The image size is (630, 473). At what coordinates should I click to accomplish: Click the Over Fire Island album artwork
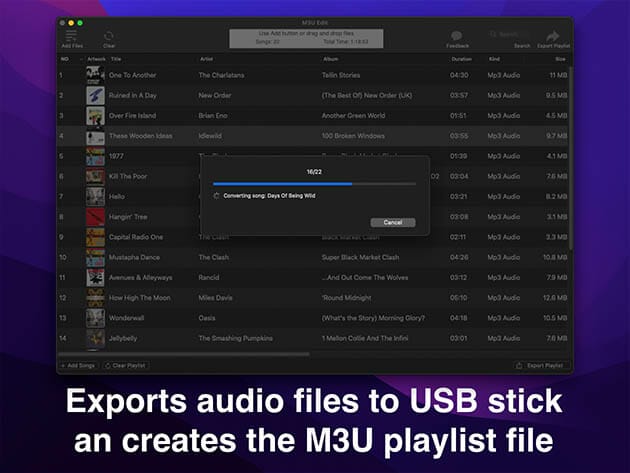point(95,115)
